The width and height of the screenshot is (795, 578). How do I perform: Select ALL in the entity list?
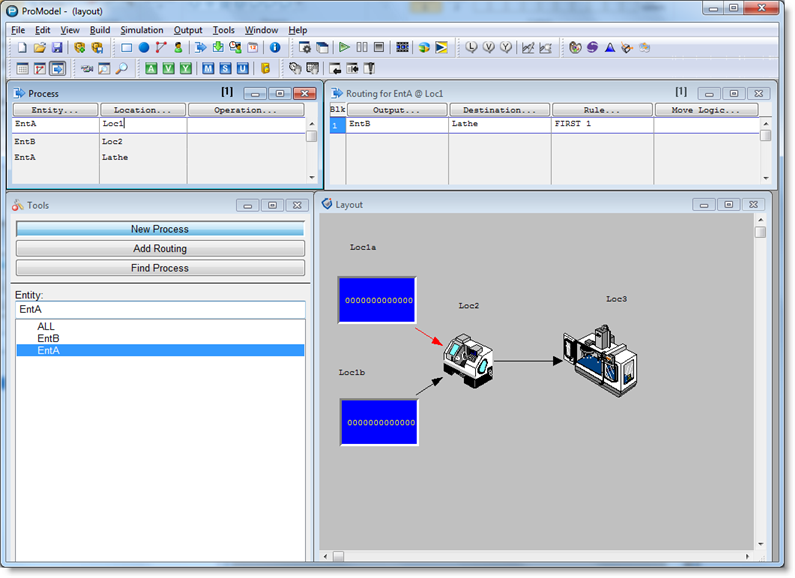(x=160, y=327)
